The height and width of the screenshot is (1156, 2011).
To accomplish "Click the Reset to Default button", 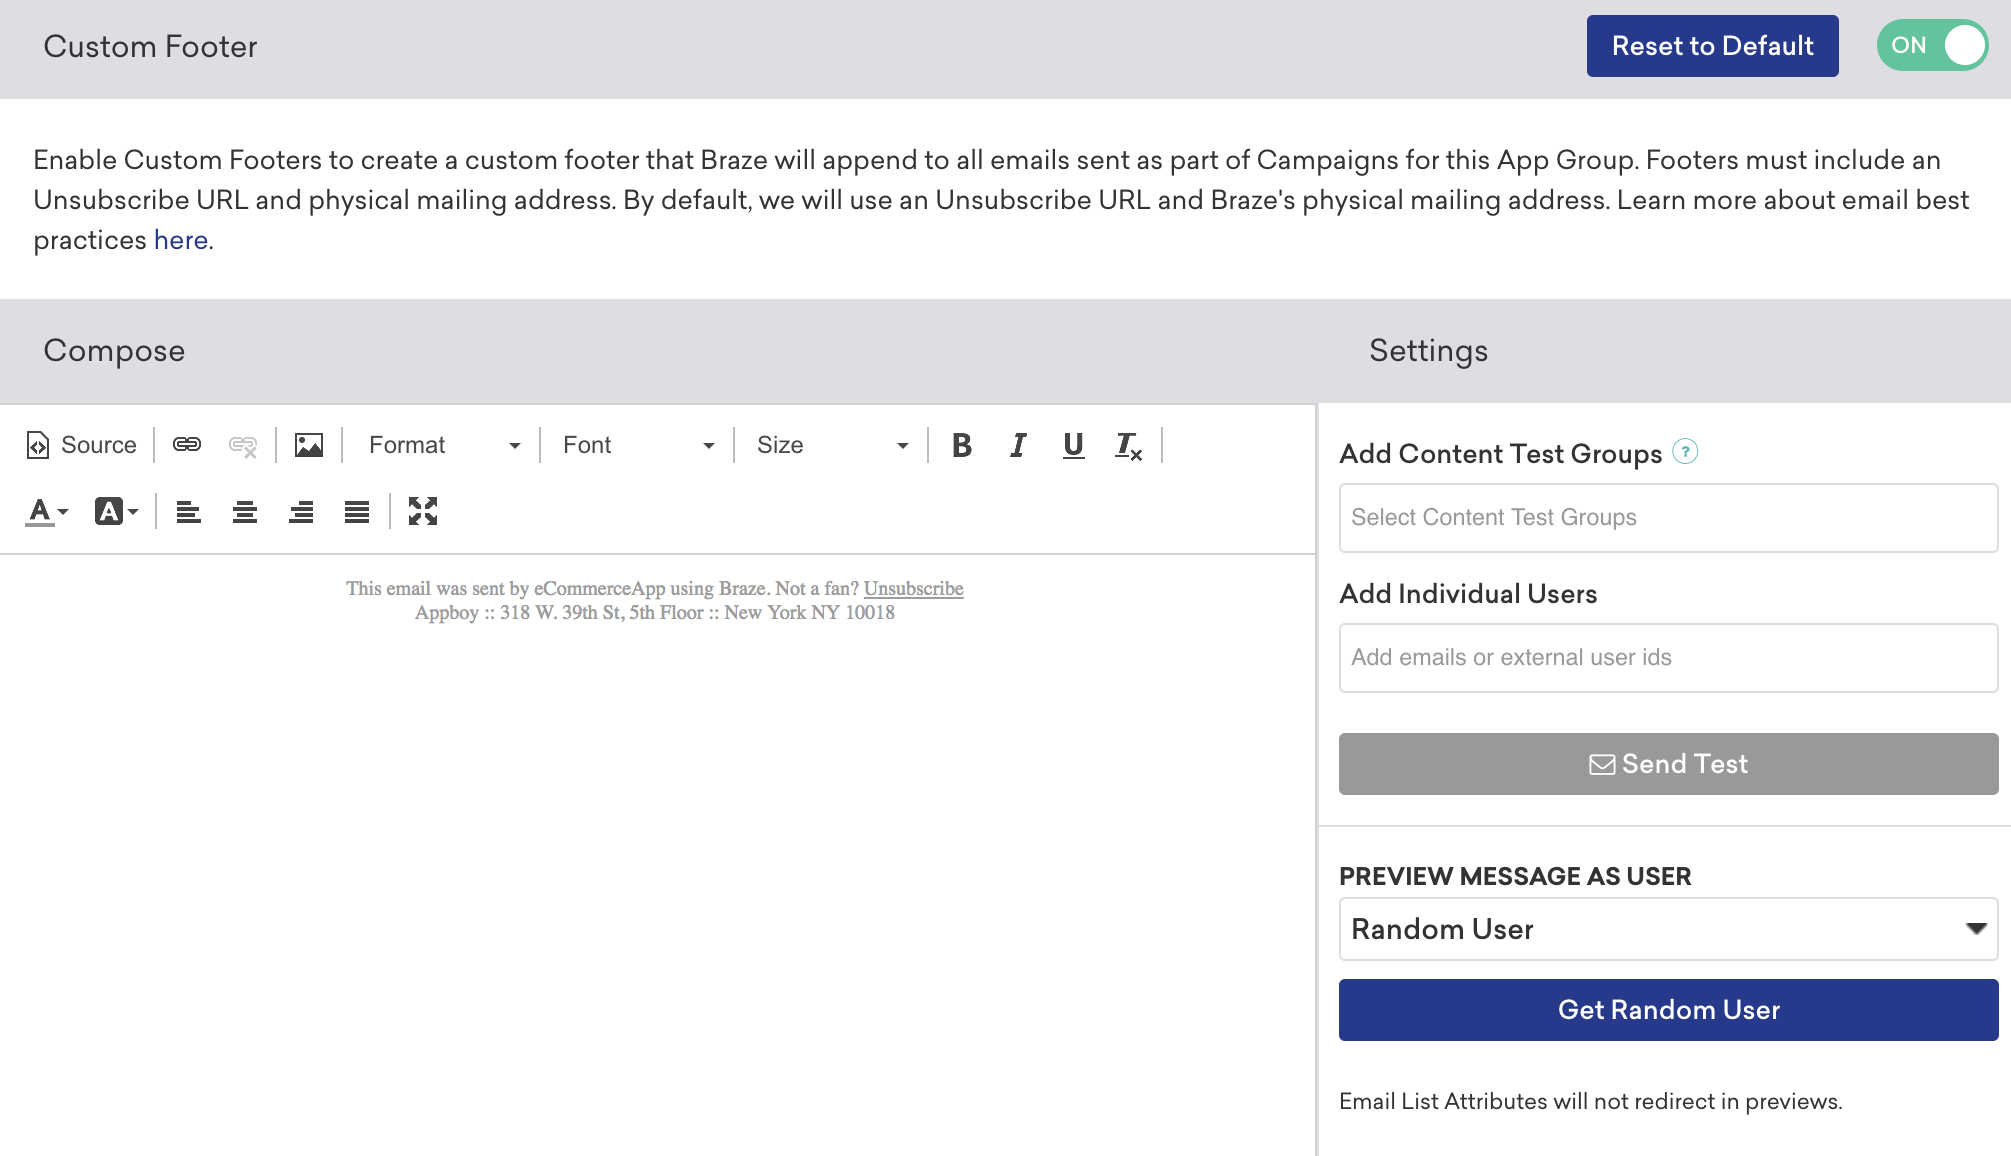I will (1714, 46).
